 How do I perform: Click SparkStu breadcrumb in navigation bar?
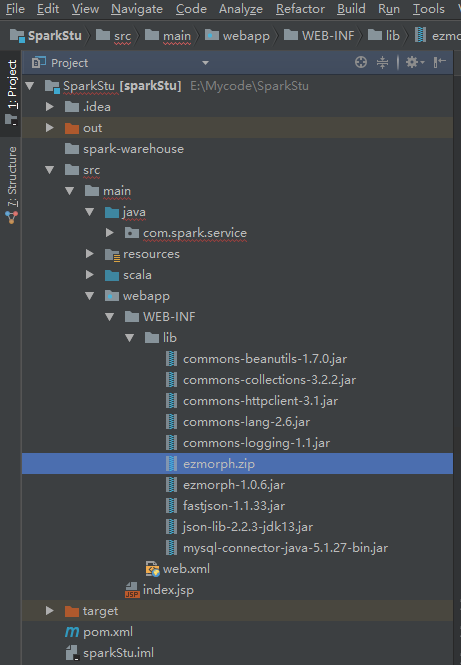tap(46, 36)
